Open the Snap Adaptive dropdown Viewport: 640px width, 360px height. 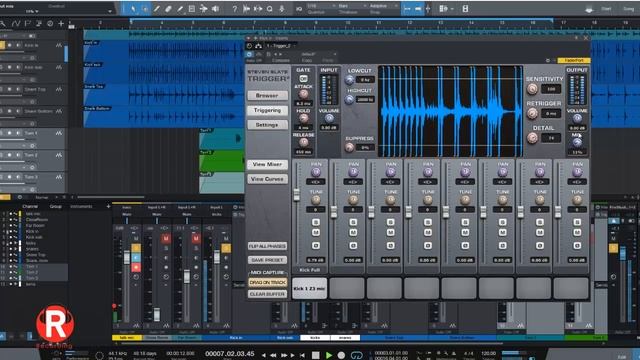[383, 6]
